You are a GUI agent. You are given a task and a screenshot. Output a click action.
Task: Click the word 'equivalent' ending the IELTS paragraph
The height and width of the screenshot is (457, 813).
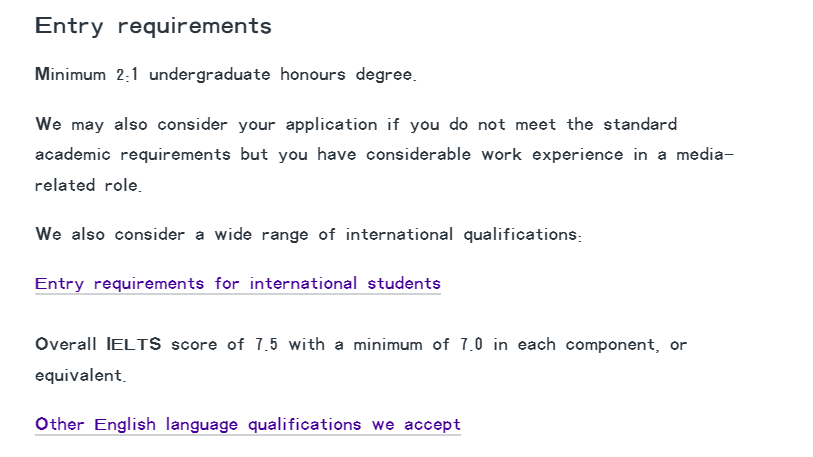pos(79,376)
